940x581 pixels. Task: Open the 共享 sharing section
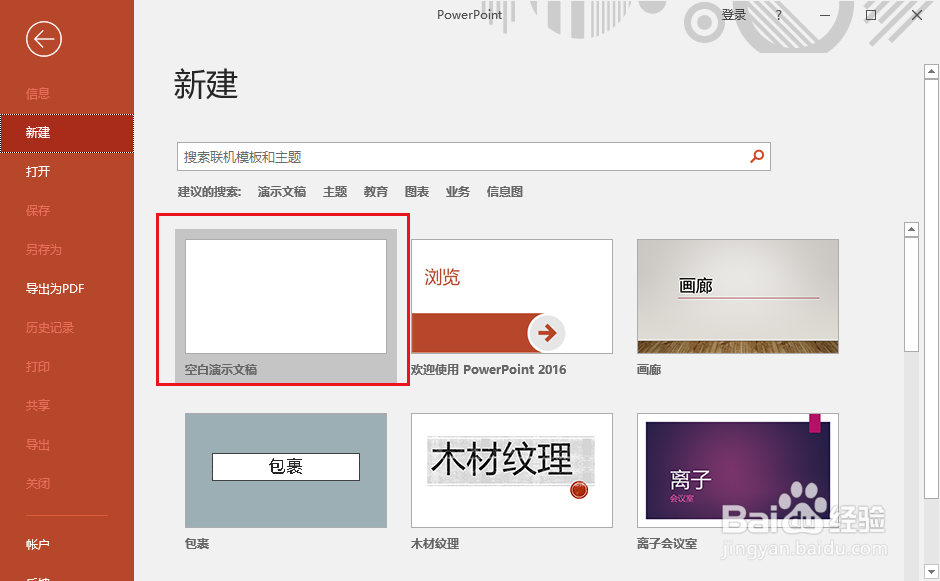coord(36,406)
